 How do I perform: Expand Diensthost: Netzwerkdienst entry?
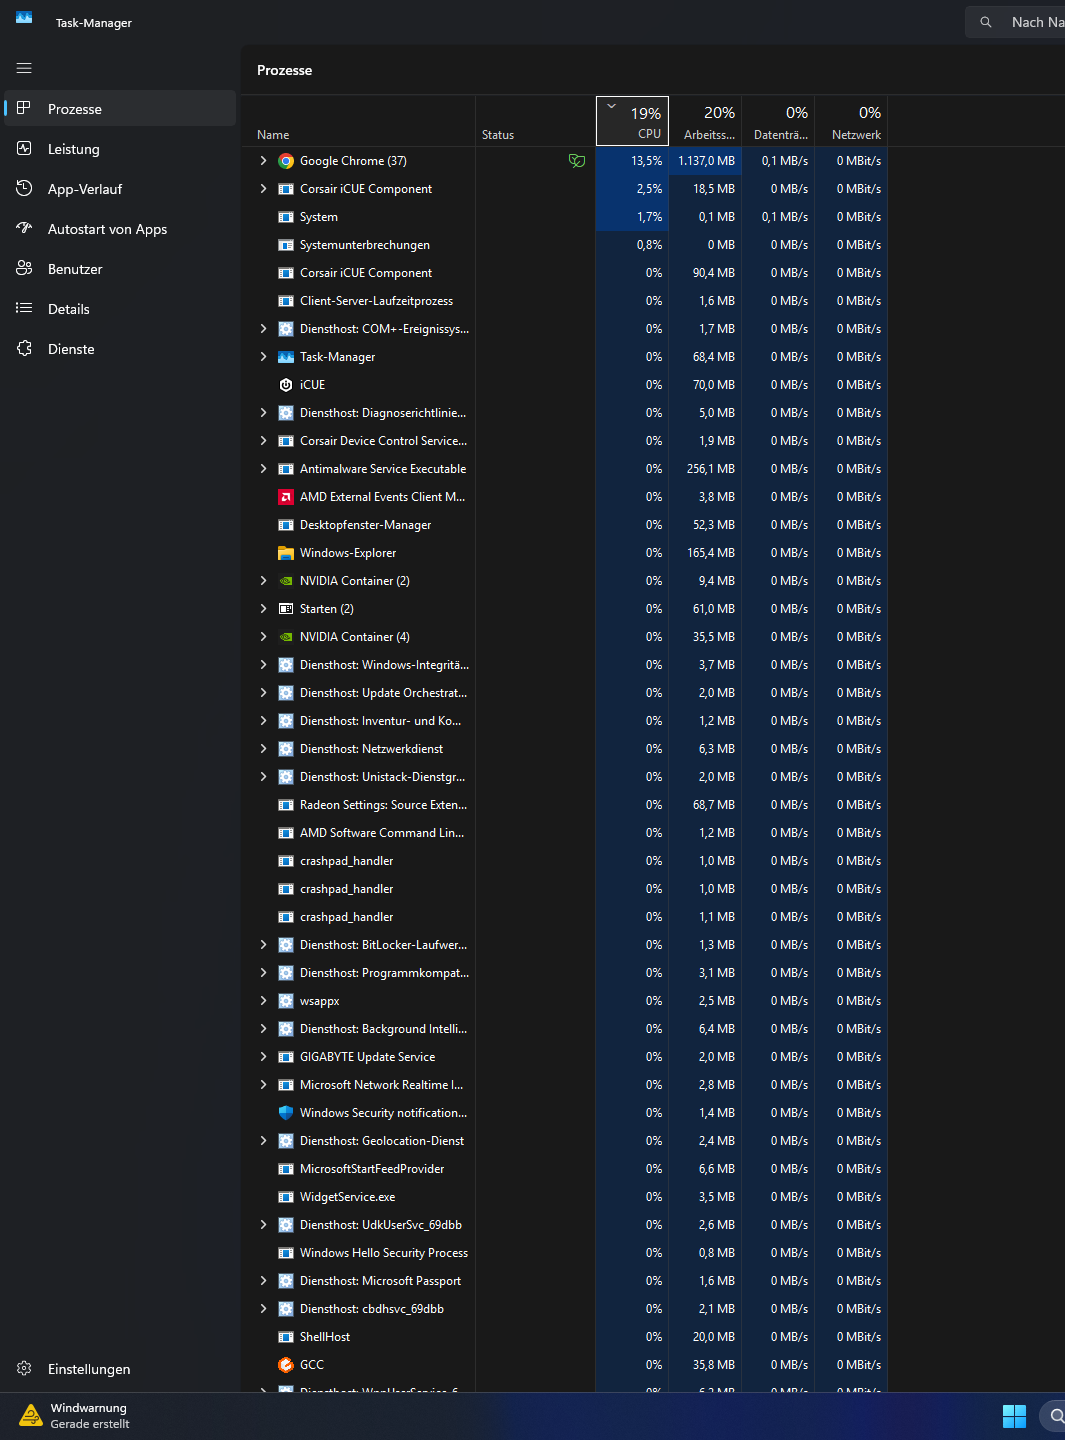(263, 749)
